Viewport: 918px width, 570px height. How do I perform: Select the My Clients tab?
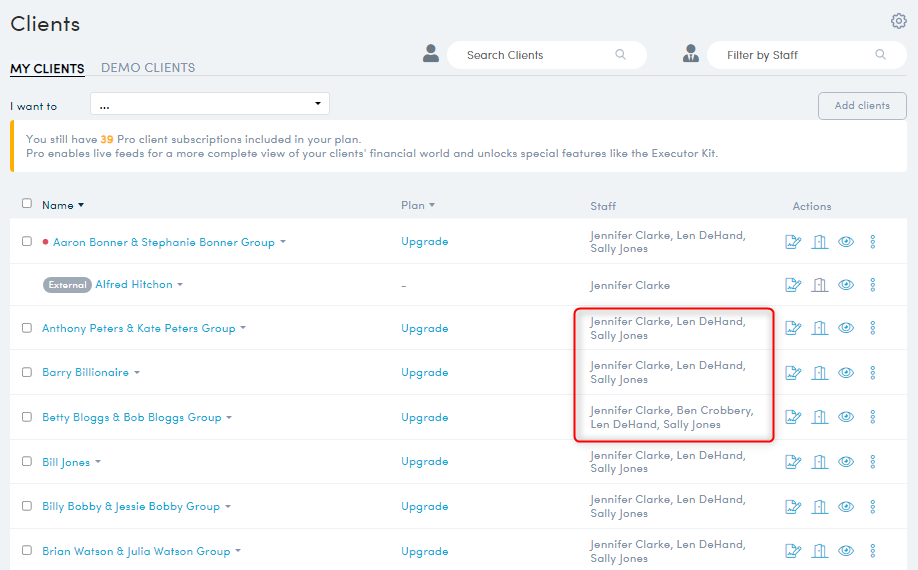point(47,68)
